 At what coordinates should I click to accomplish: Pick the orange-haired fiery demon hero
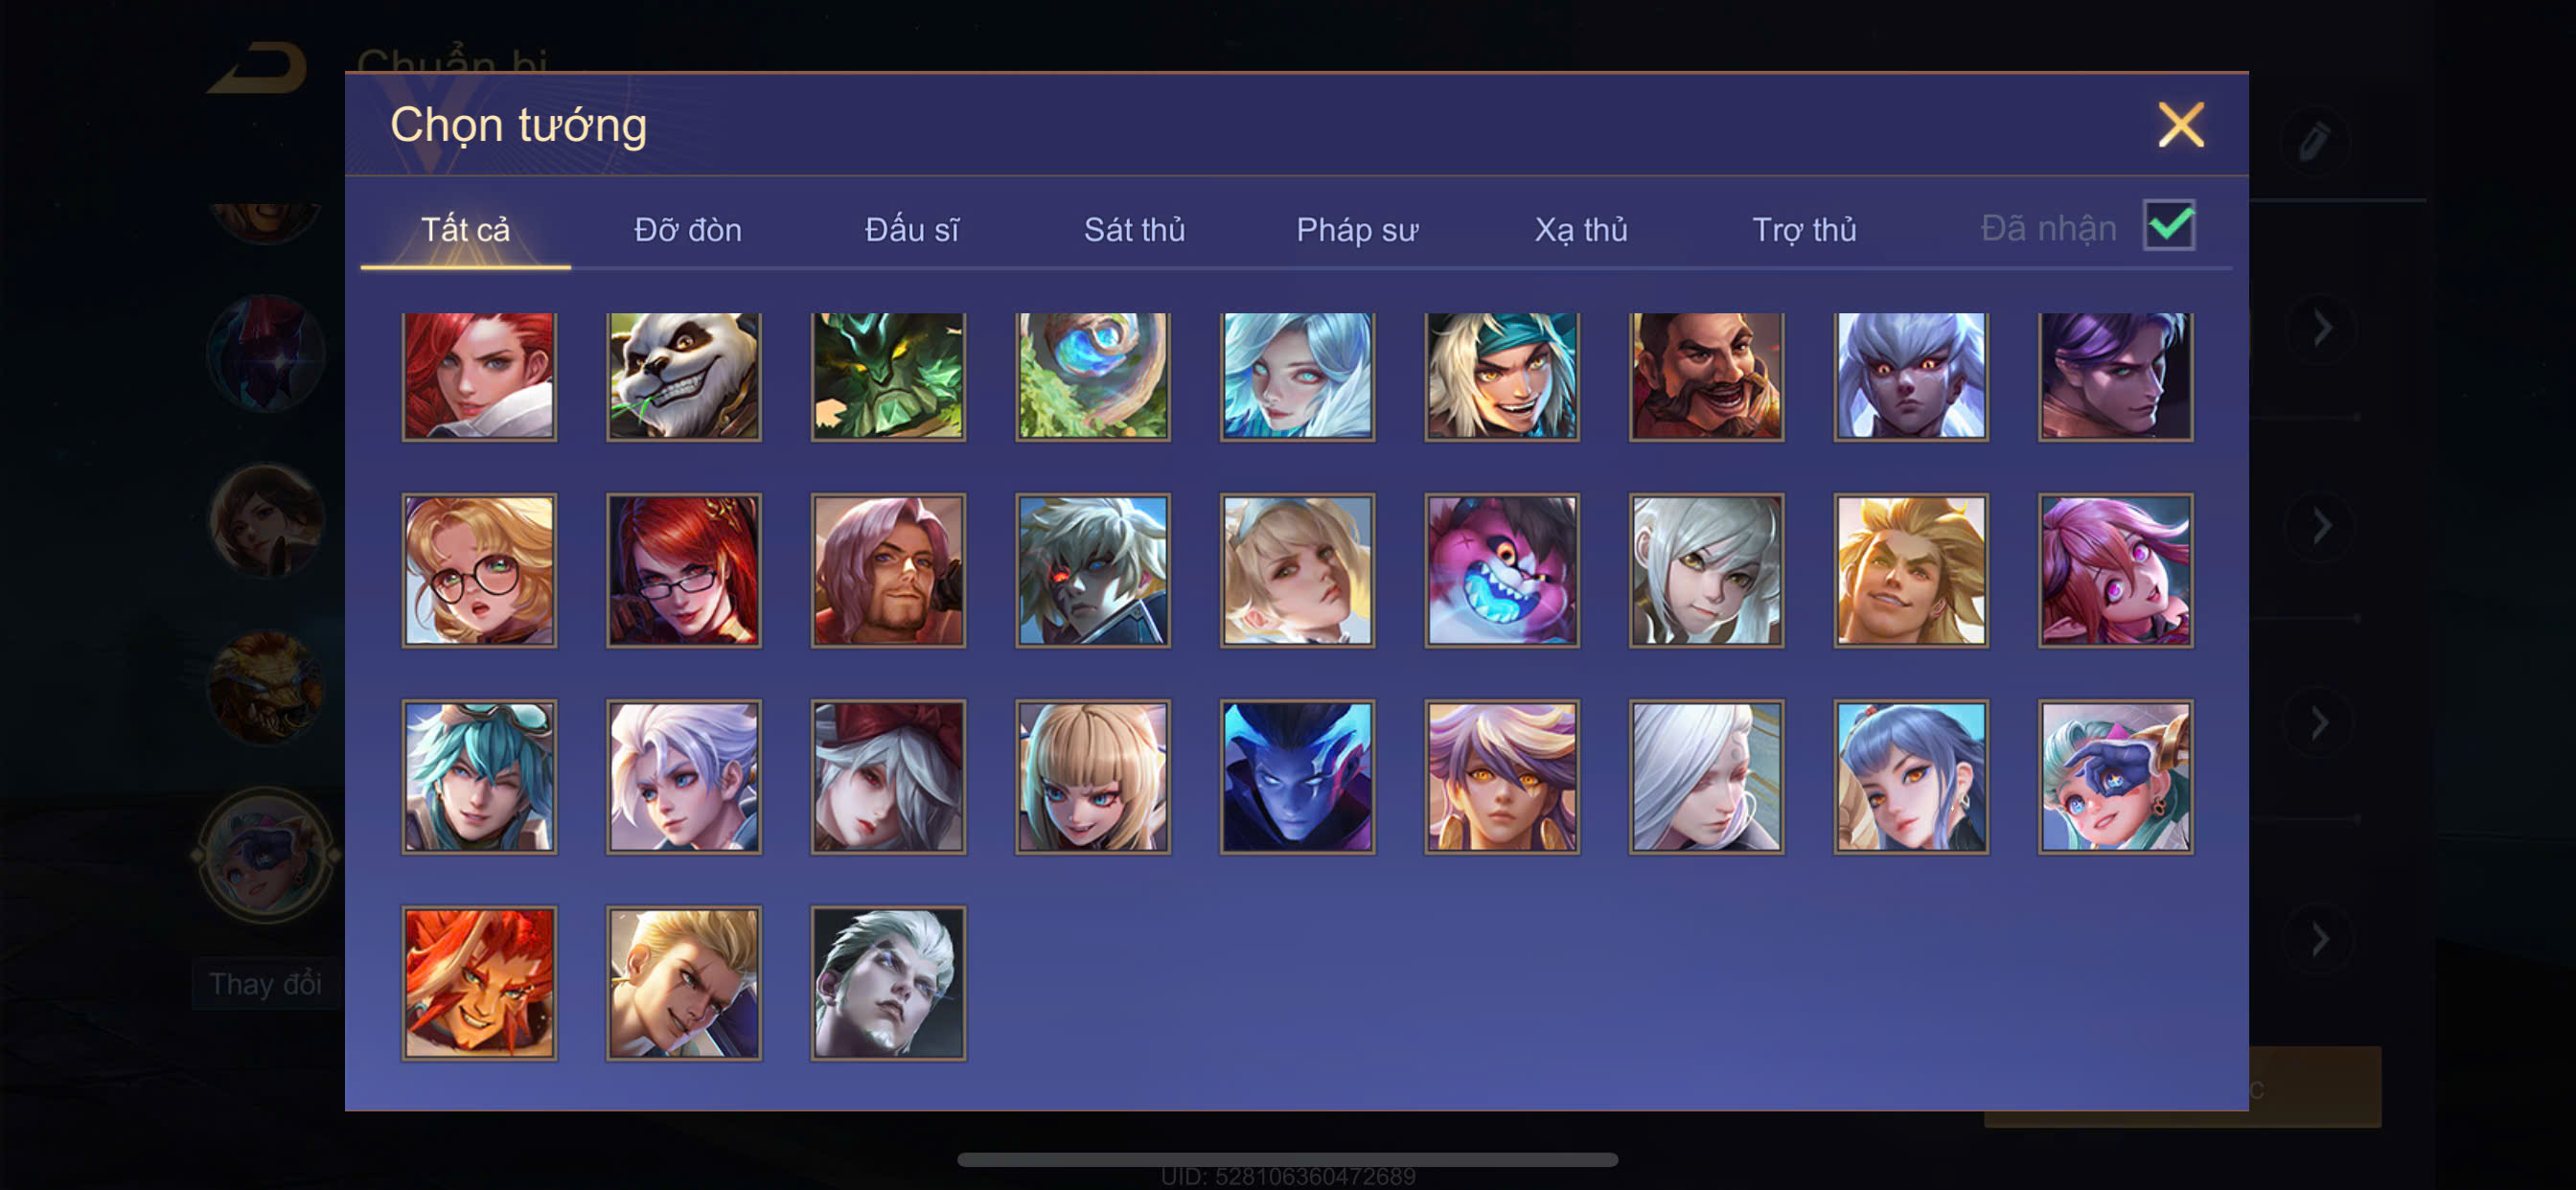pyautogui.click(x=479, y=983)
